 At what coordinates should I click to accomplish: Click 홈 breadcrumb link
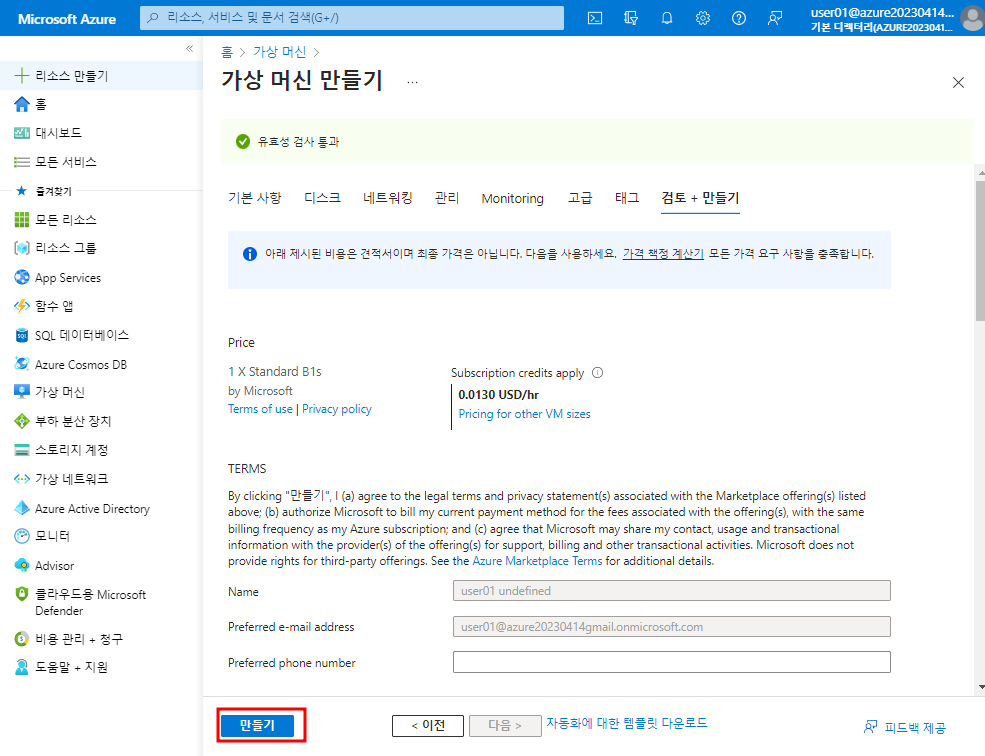coord(227,52)
